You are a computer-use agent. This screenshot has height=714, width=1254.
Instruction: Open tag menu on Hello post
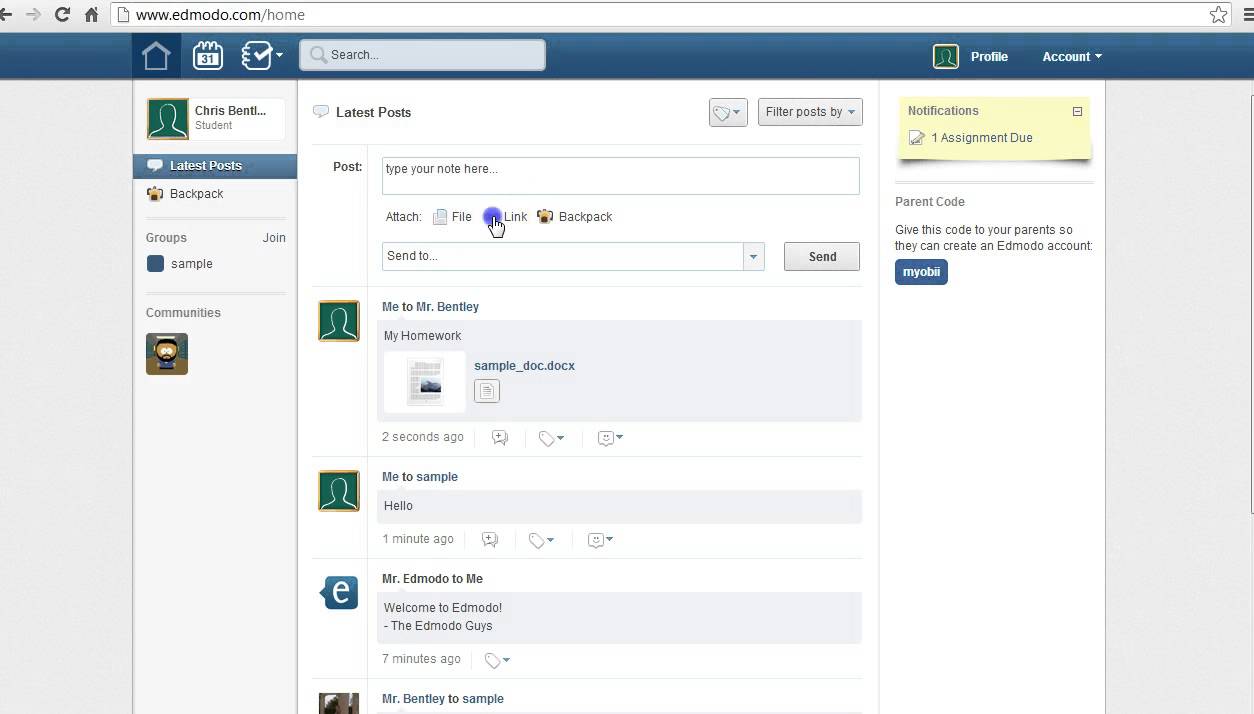[541, 540]
